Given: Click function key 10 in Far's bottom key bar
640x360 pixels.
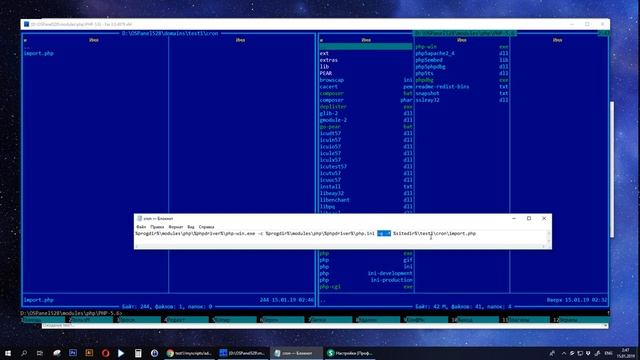Looking at the screenshot, I should (x=473, y=320).
